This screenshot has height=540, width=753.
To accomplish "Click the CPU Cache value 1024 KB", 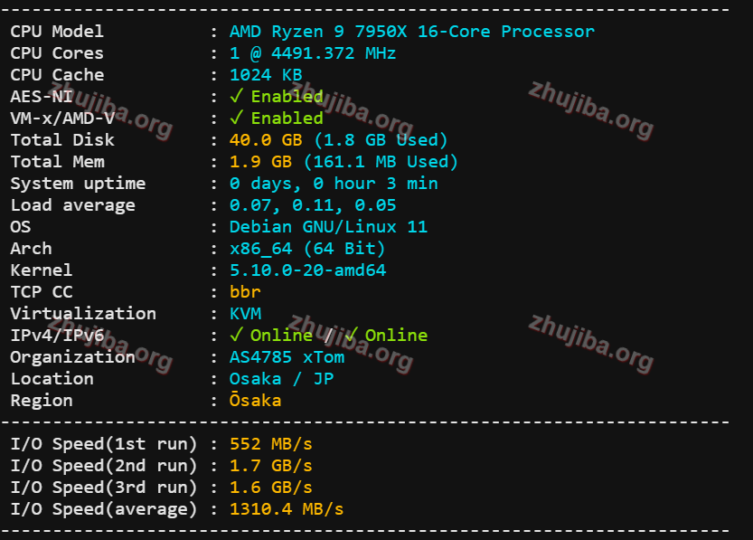I will tap(265, 75).
